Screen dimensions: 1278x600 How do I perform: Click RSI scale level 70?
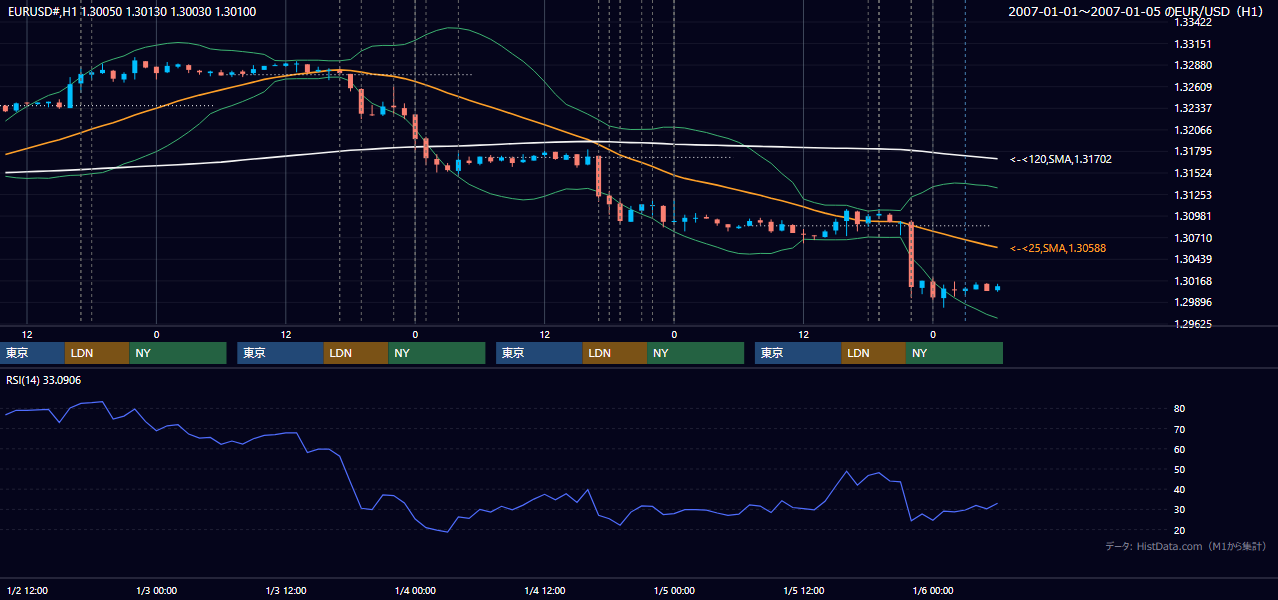[1179, 429]
